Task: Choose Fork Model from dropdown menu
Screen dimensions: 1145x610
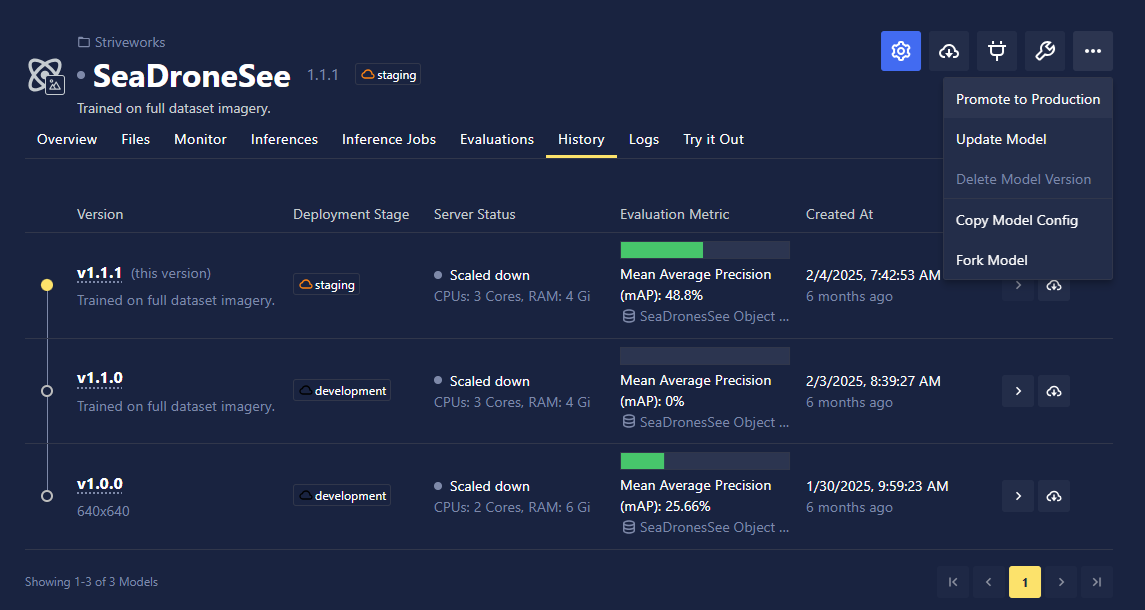Action: point(1027,260)
